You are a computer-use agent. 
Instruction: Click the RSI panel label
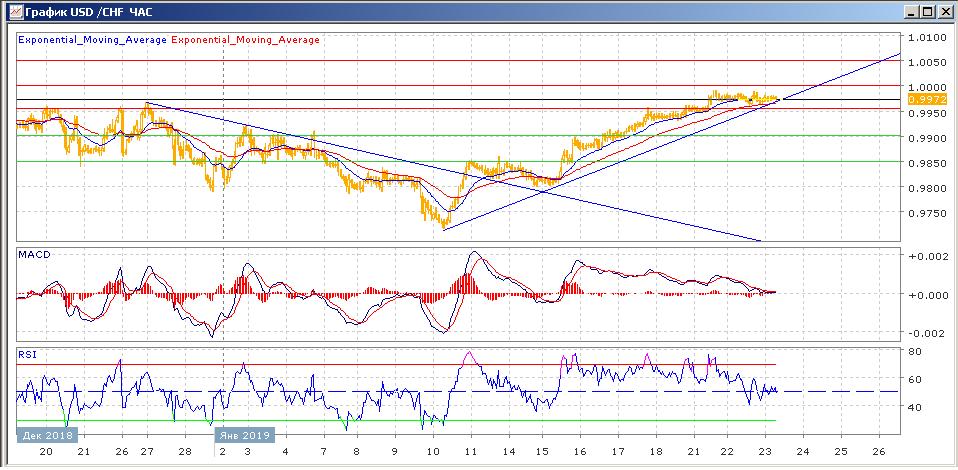pos(27,353)
